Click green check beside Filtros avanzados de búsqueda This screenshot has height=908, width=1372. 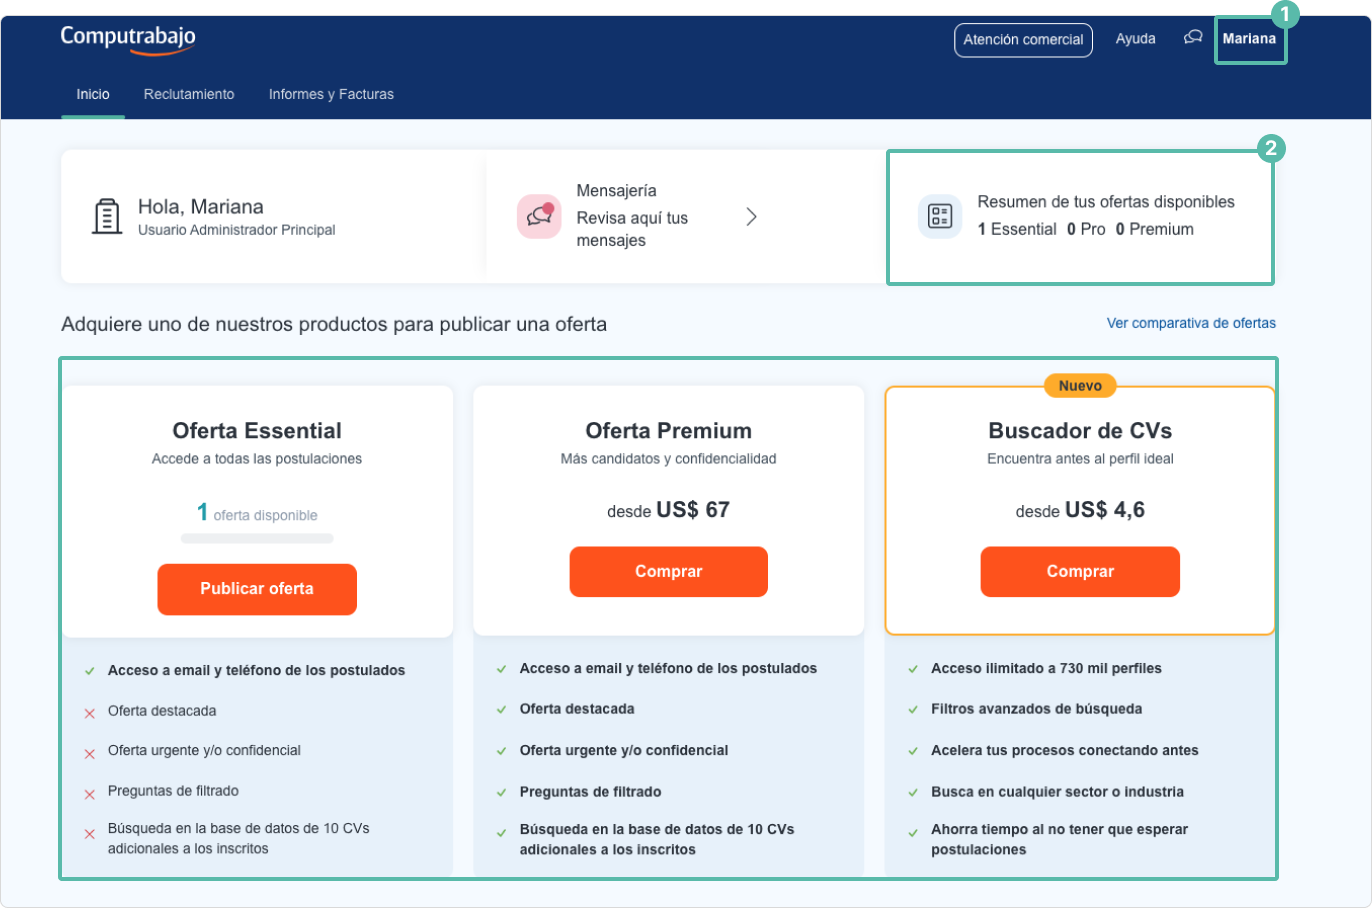[x=913, y=710]
